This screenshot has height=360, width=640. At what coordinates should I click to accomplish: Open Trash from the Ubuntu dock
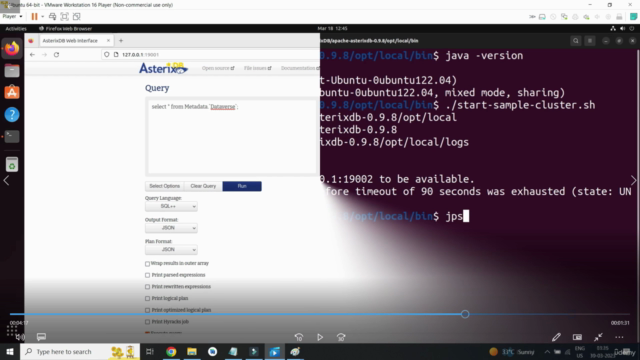12,165
